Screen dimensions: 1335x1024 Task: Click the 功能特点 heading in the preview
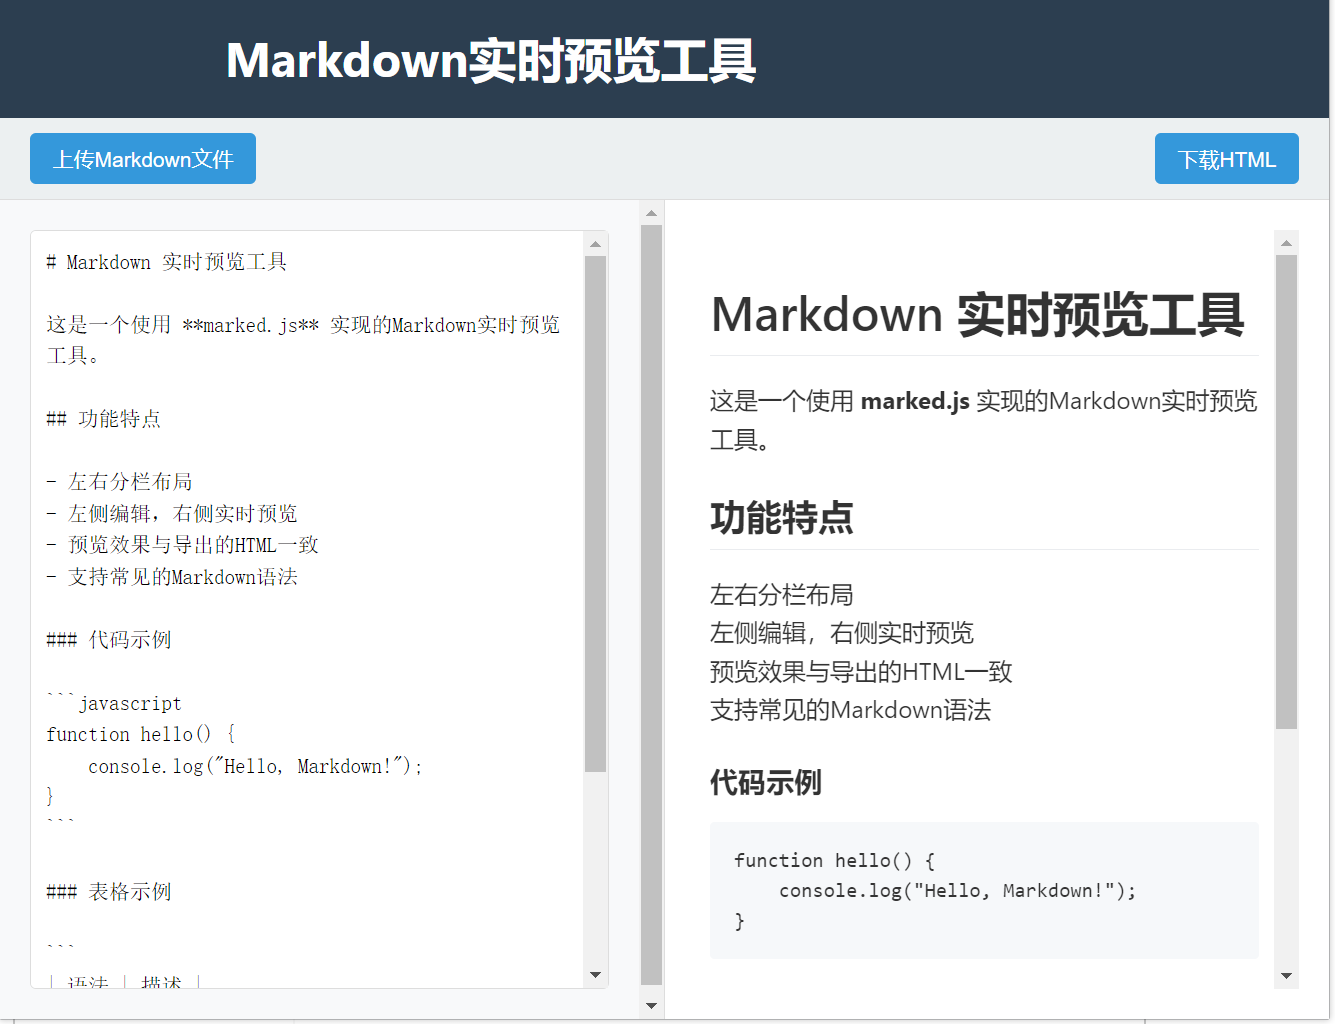[781, 518]
